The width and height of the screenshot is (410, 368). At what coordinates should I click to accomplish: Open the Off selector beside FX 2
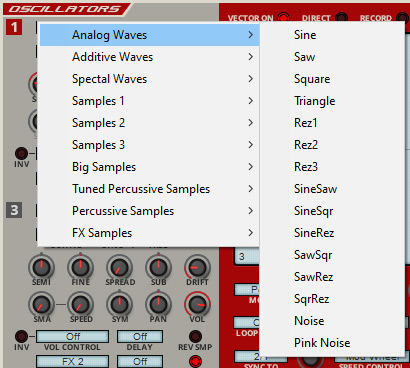pos(140,361)
